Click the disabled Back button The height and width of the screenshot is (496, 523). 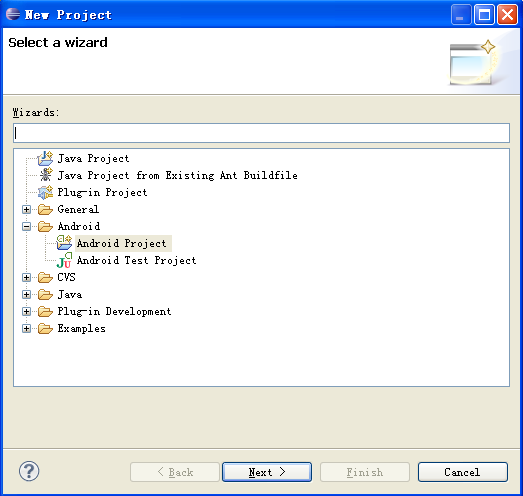(x=175, y=472)
